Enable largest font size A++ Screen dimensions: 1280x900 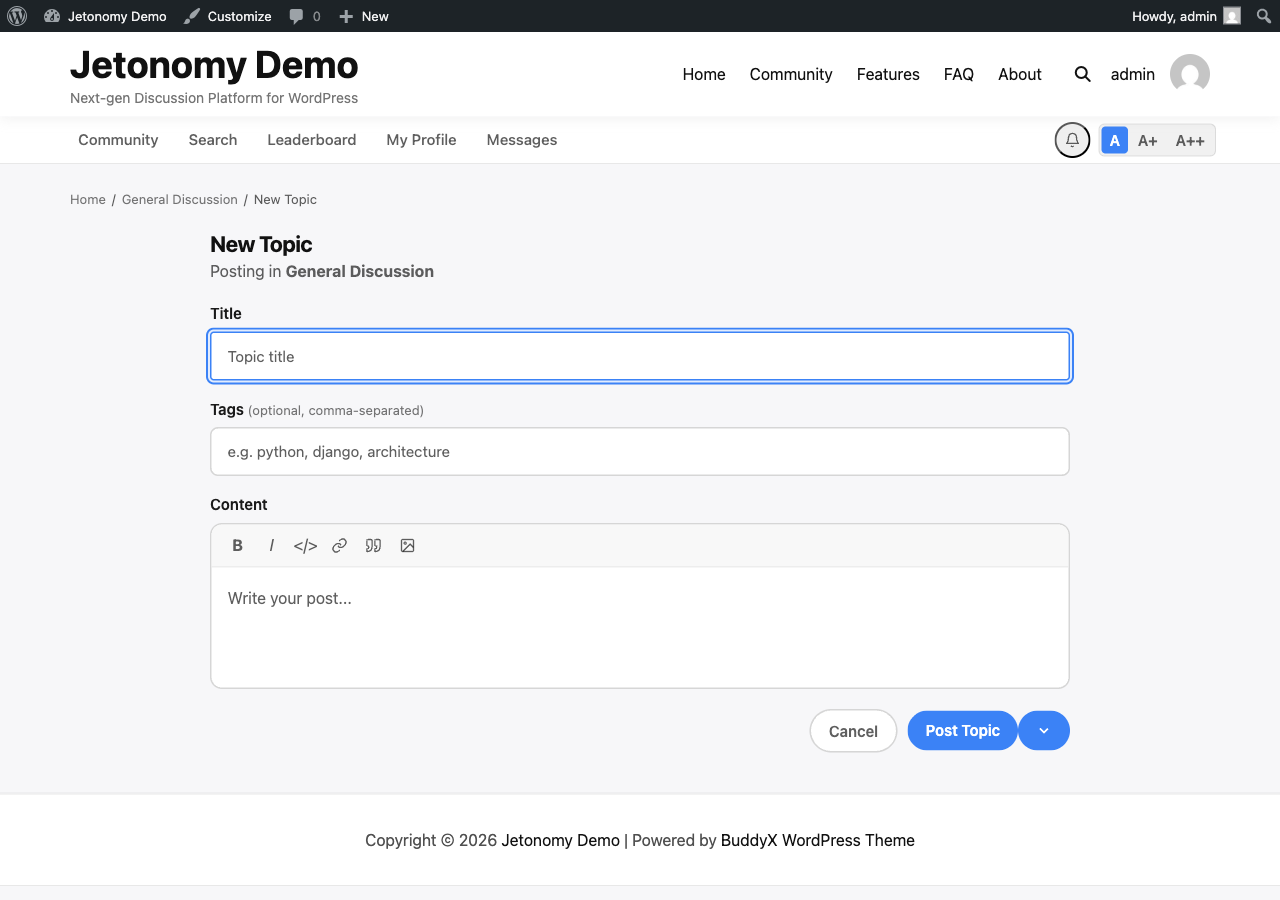[1190, 140]
